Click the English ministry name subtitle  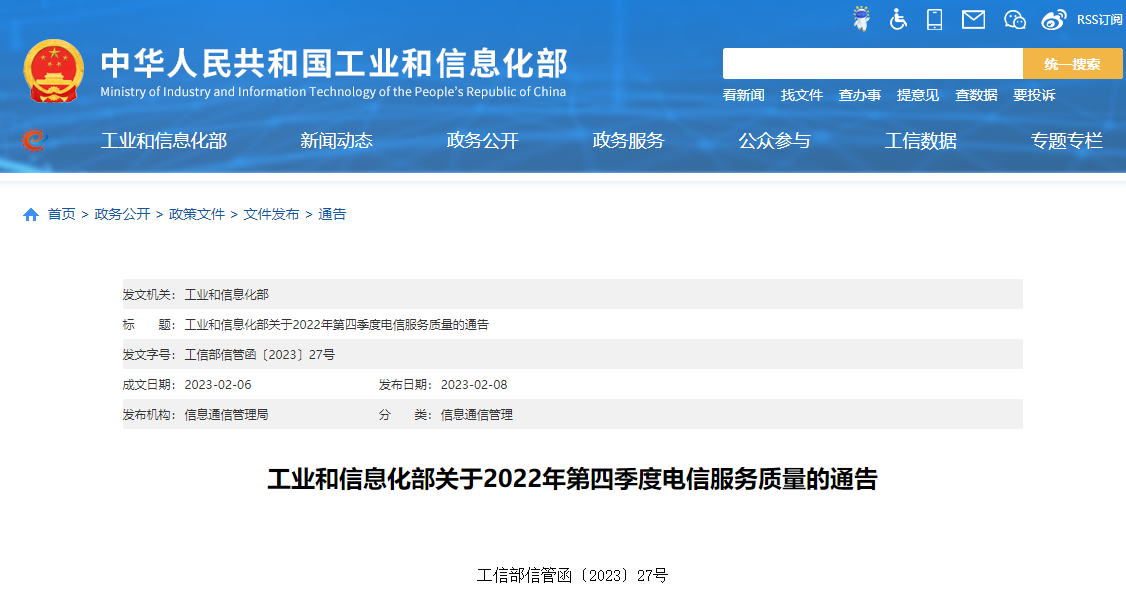333,92
